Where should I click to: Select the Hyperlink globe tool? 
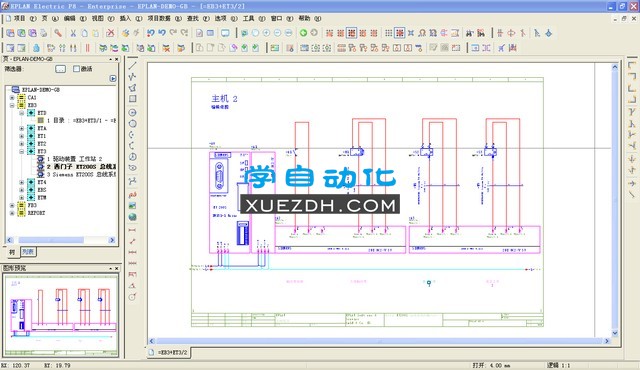pos(133,217)
